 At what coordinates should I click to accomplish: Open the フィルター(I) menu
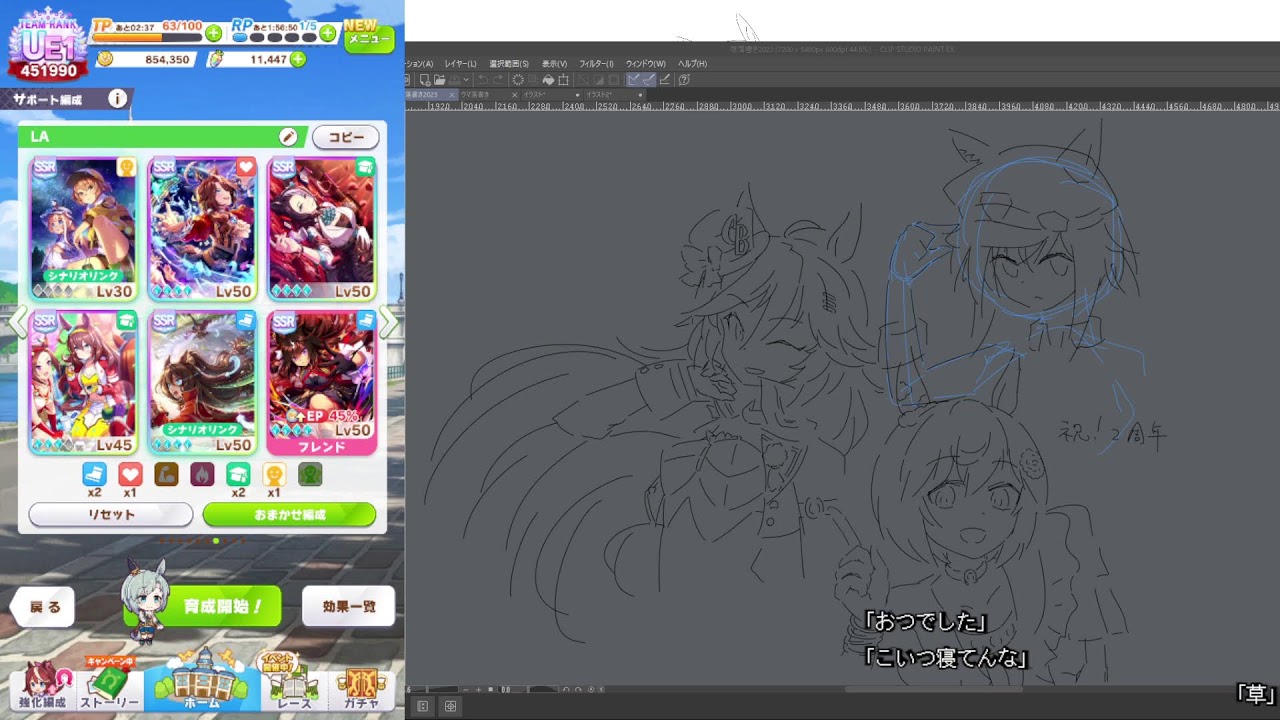[x=596, y=64]
